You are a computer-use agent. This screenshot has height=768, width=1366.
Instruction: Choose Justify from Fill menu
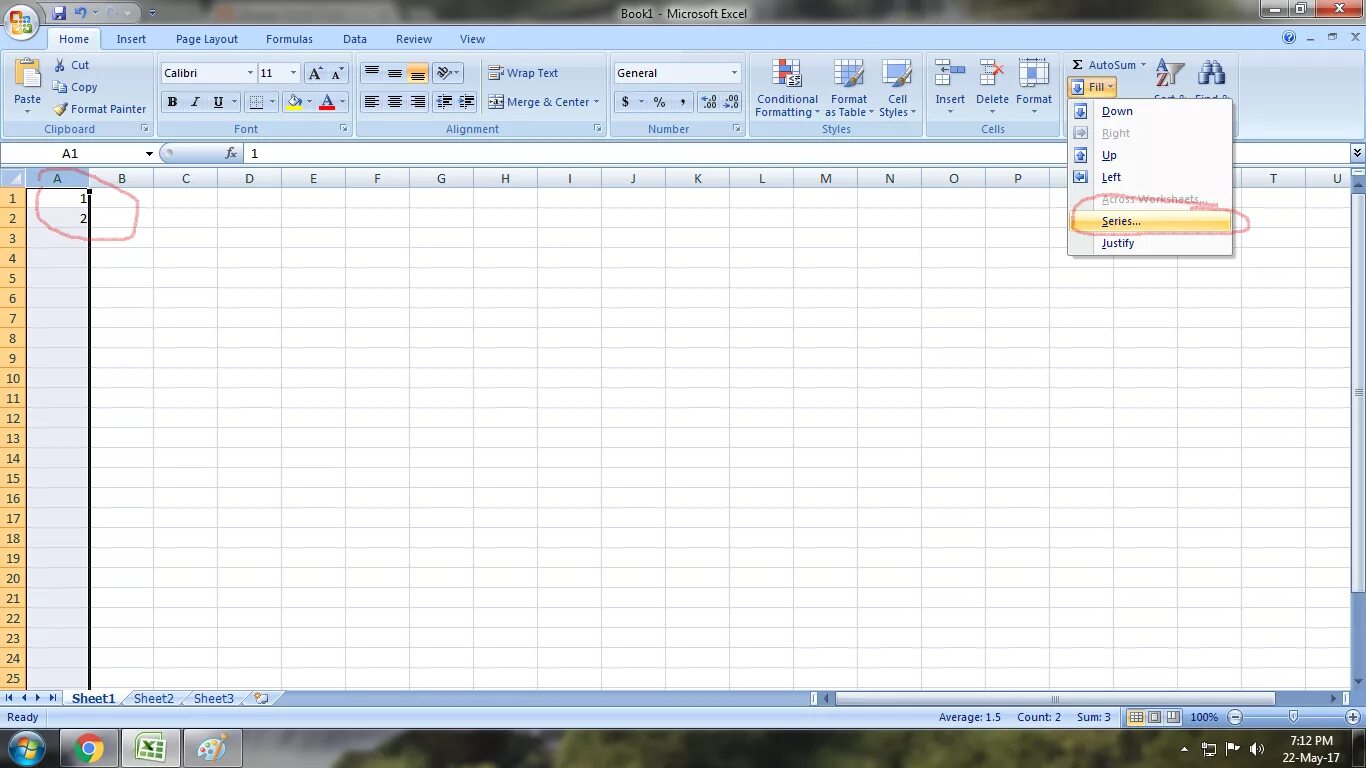(x=1150, y=243)
